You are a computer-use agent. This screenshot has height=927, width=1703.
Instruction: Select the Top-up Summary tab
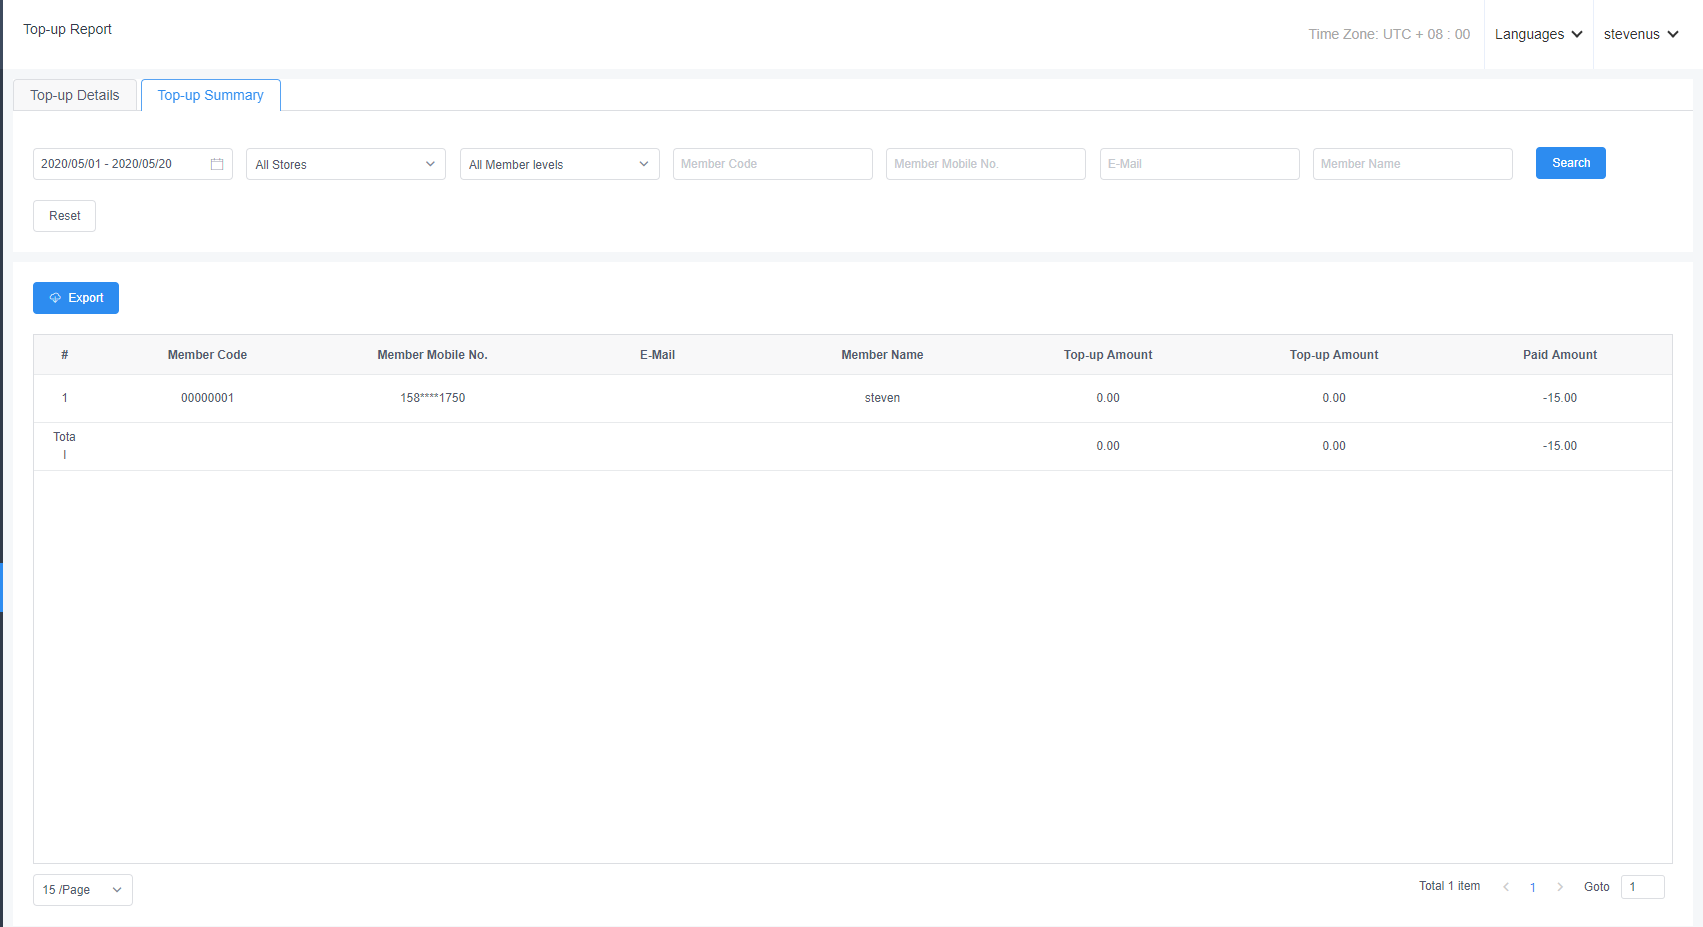click(211, 95)
